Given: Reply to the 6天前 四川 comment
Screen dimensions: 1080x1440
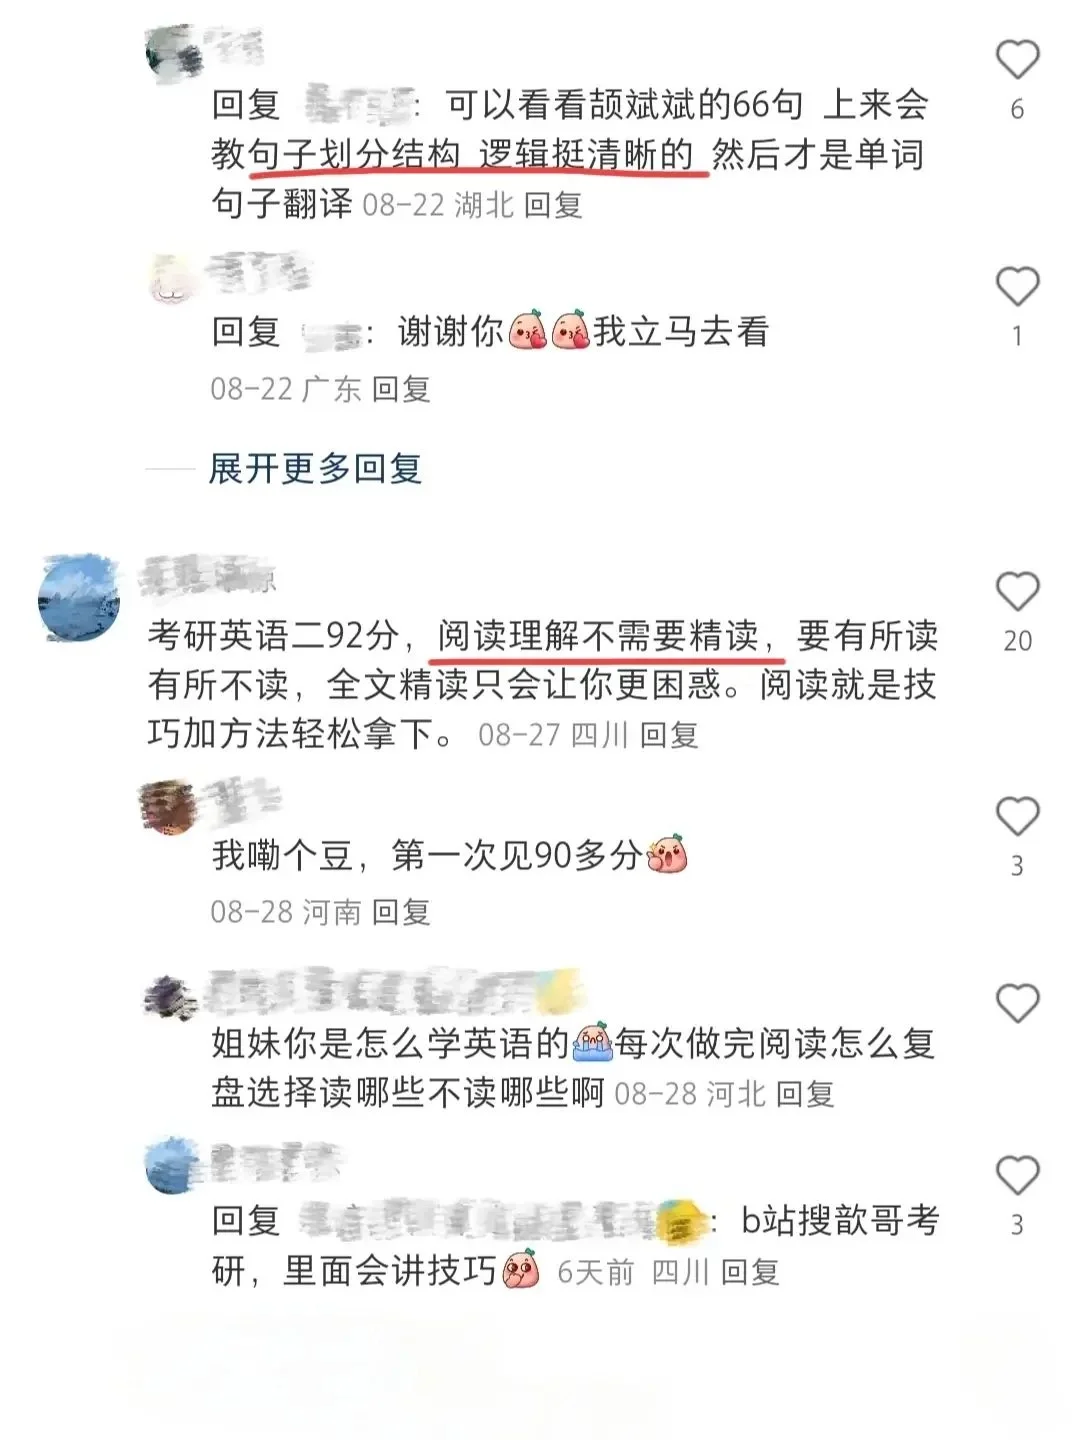Looking at the screenshot, I should click(x=750, y=1273).
